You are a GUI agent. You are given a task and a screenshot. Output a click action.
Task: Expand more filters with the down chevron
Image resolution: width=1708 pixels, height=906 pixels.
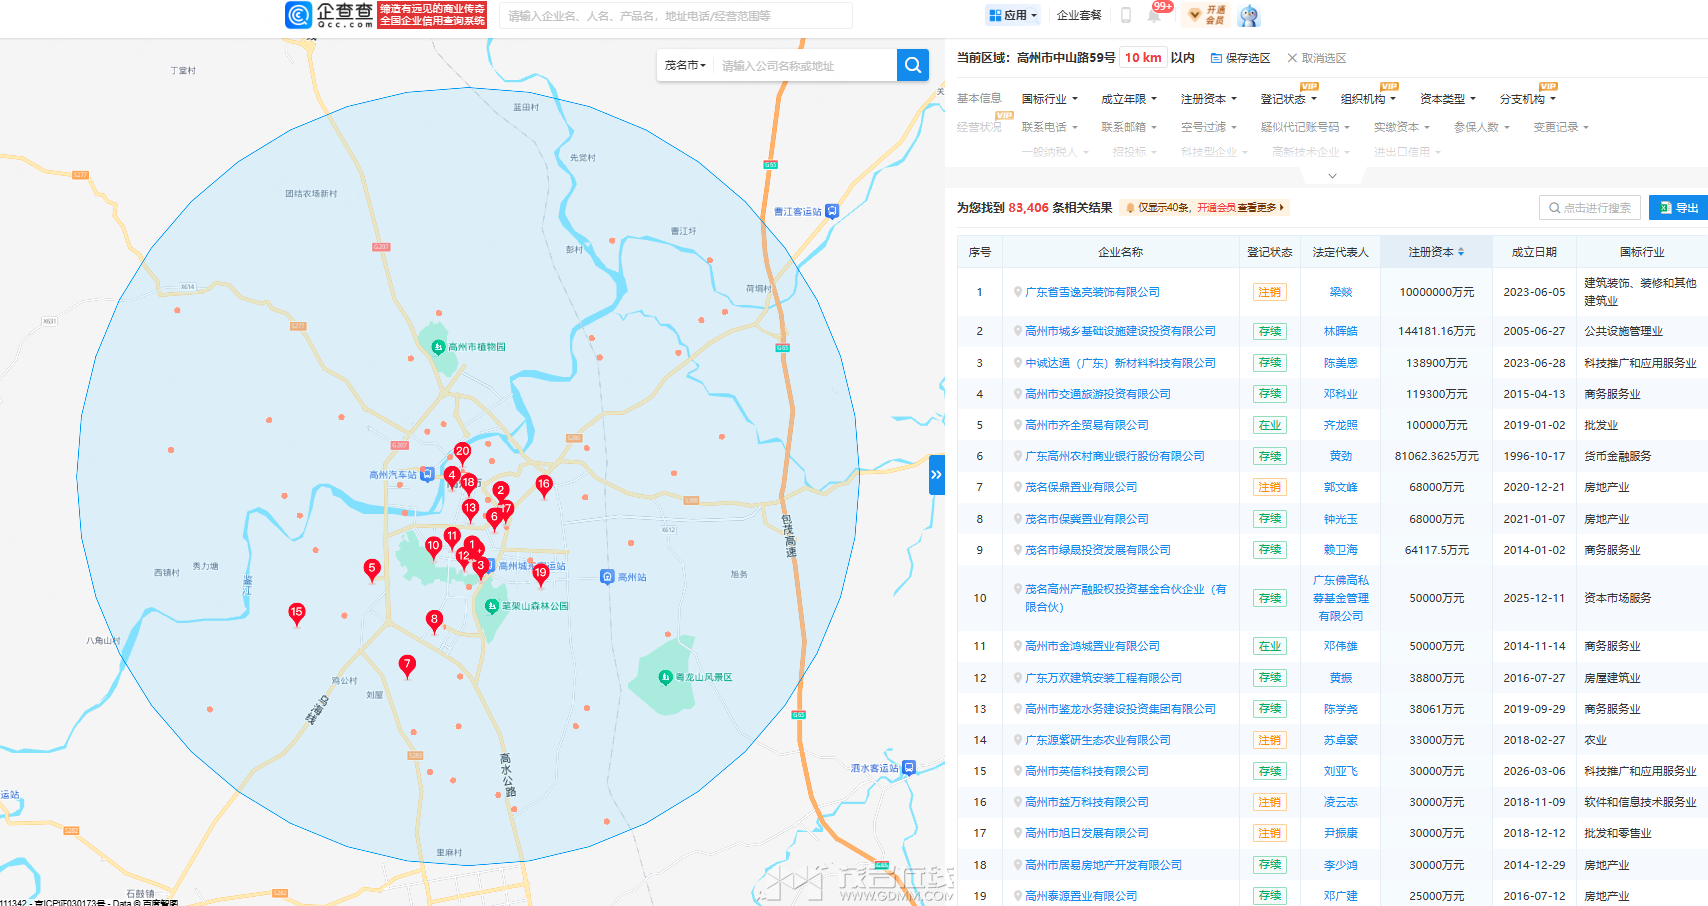(x=1332, y=176)
